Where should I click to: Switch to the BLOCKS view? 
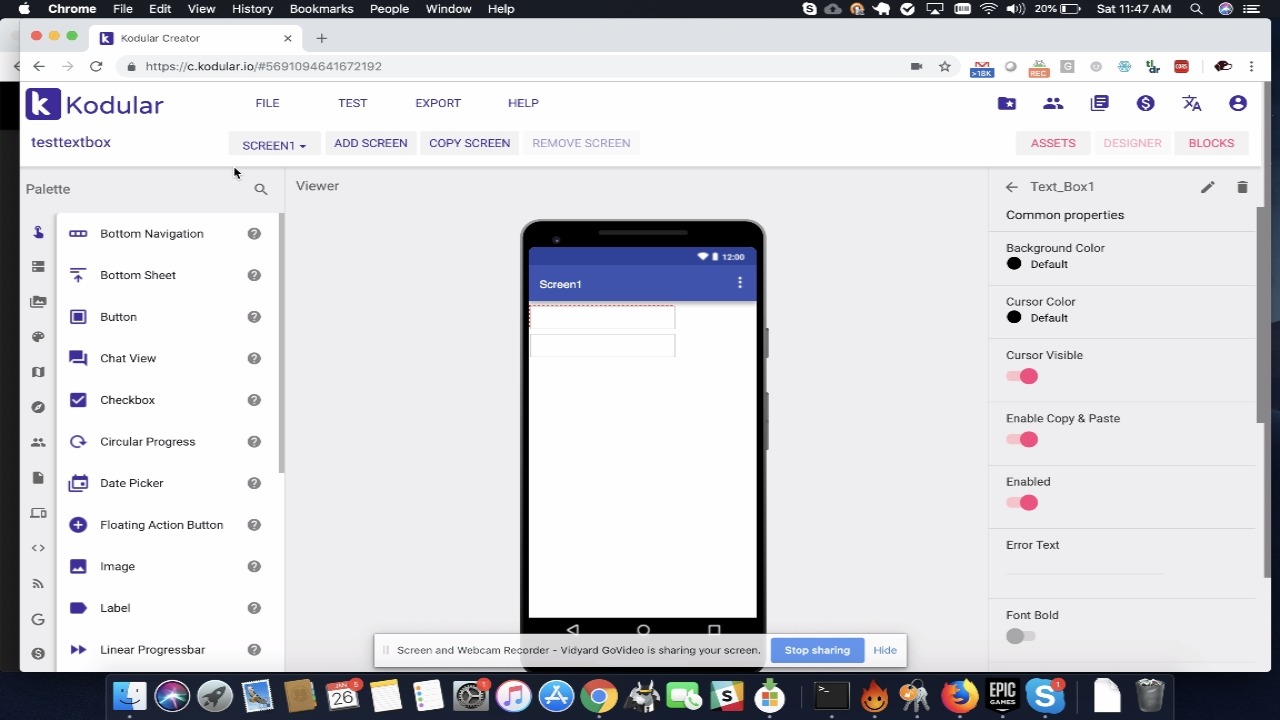point(1211,143)
